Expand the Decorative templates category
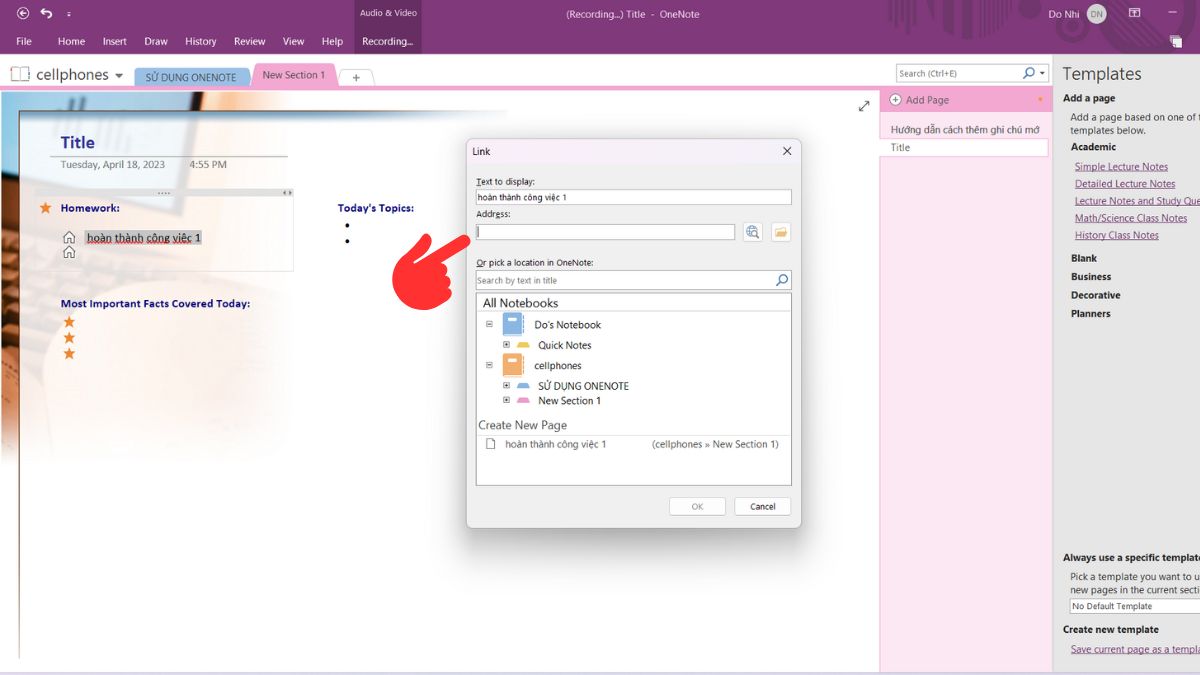This screenshot has height=675, width=1200. tap(1096, 295)
